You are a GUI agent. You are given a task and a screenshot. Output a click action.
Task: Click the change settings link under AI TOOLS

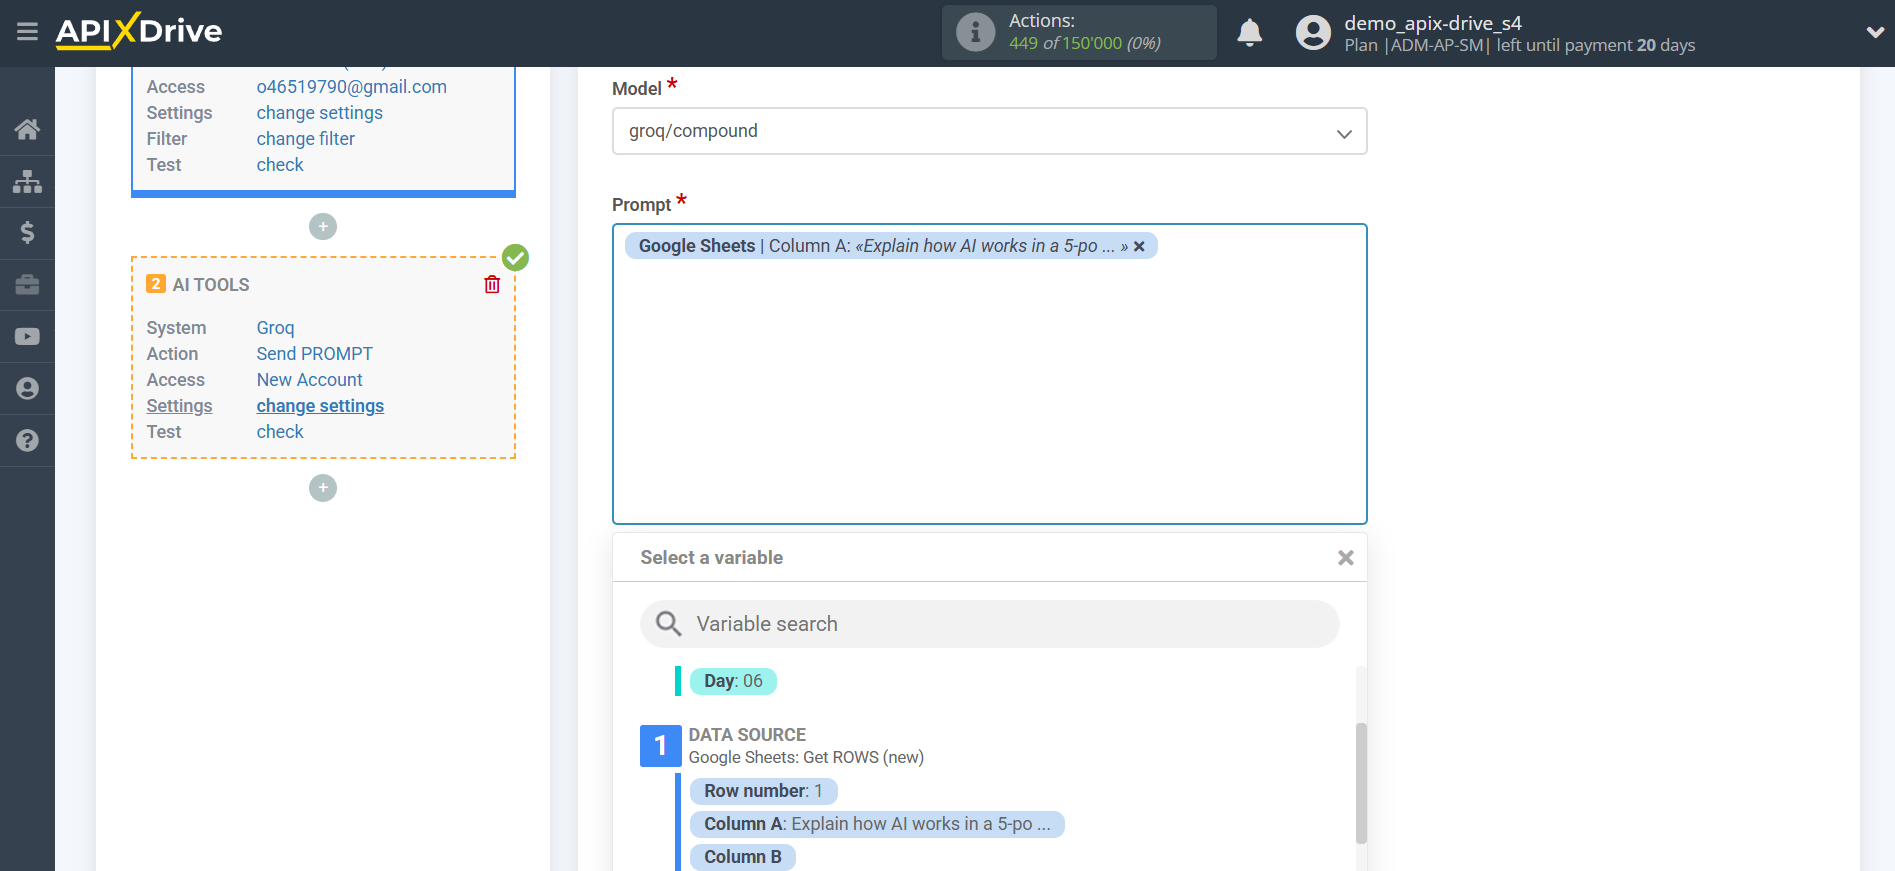320,406
